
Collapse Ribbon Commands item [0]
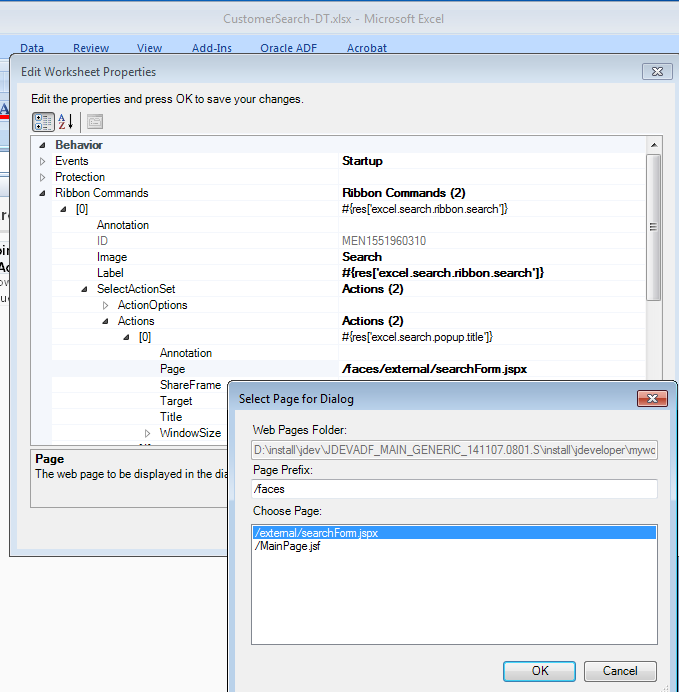click(x=63, y=209)
